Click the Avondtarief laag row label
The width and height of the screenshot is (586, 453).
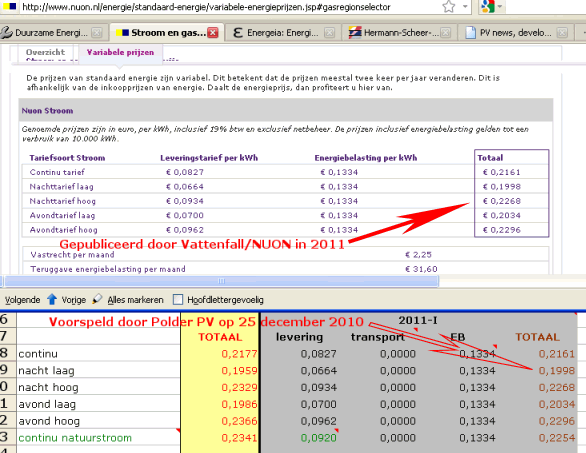[62, 216]
